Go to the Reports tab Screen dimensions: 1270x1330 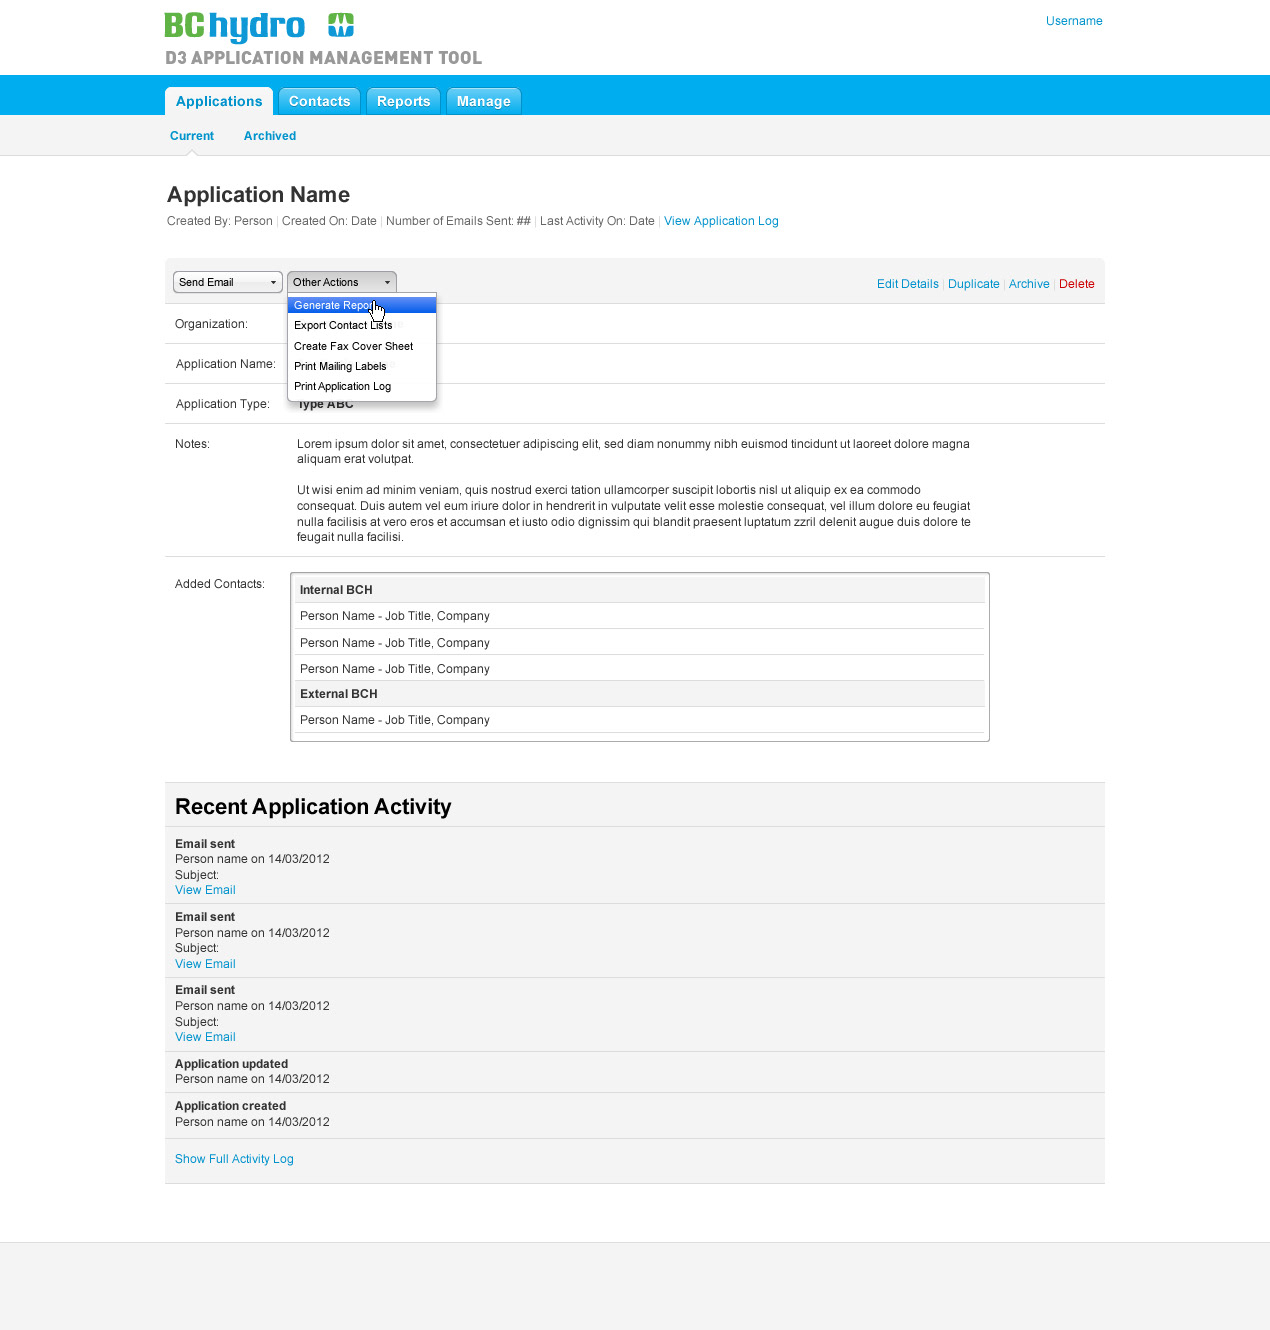pos(404,101)
